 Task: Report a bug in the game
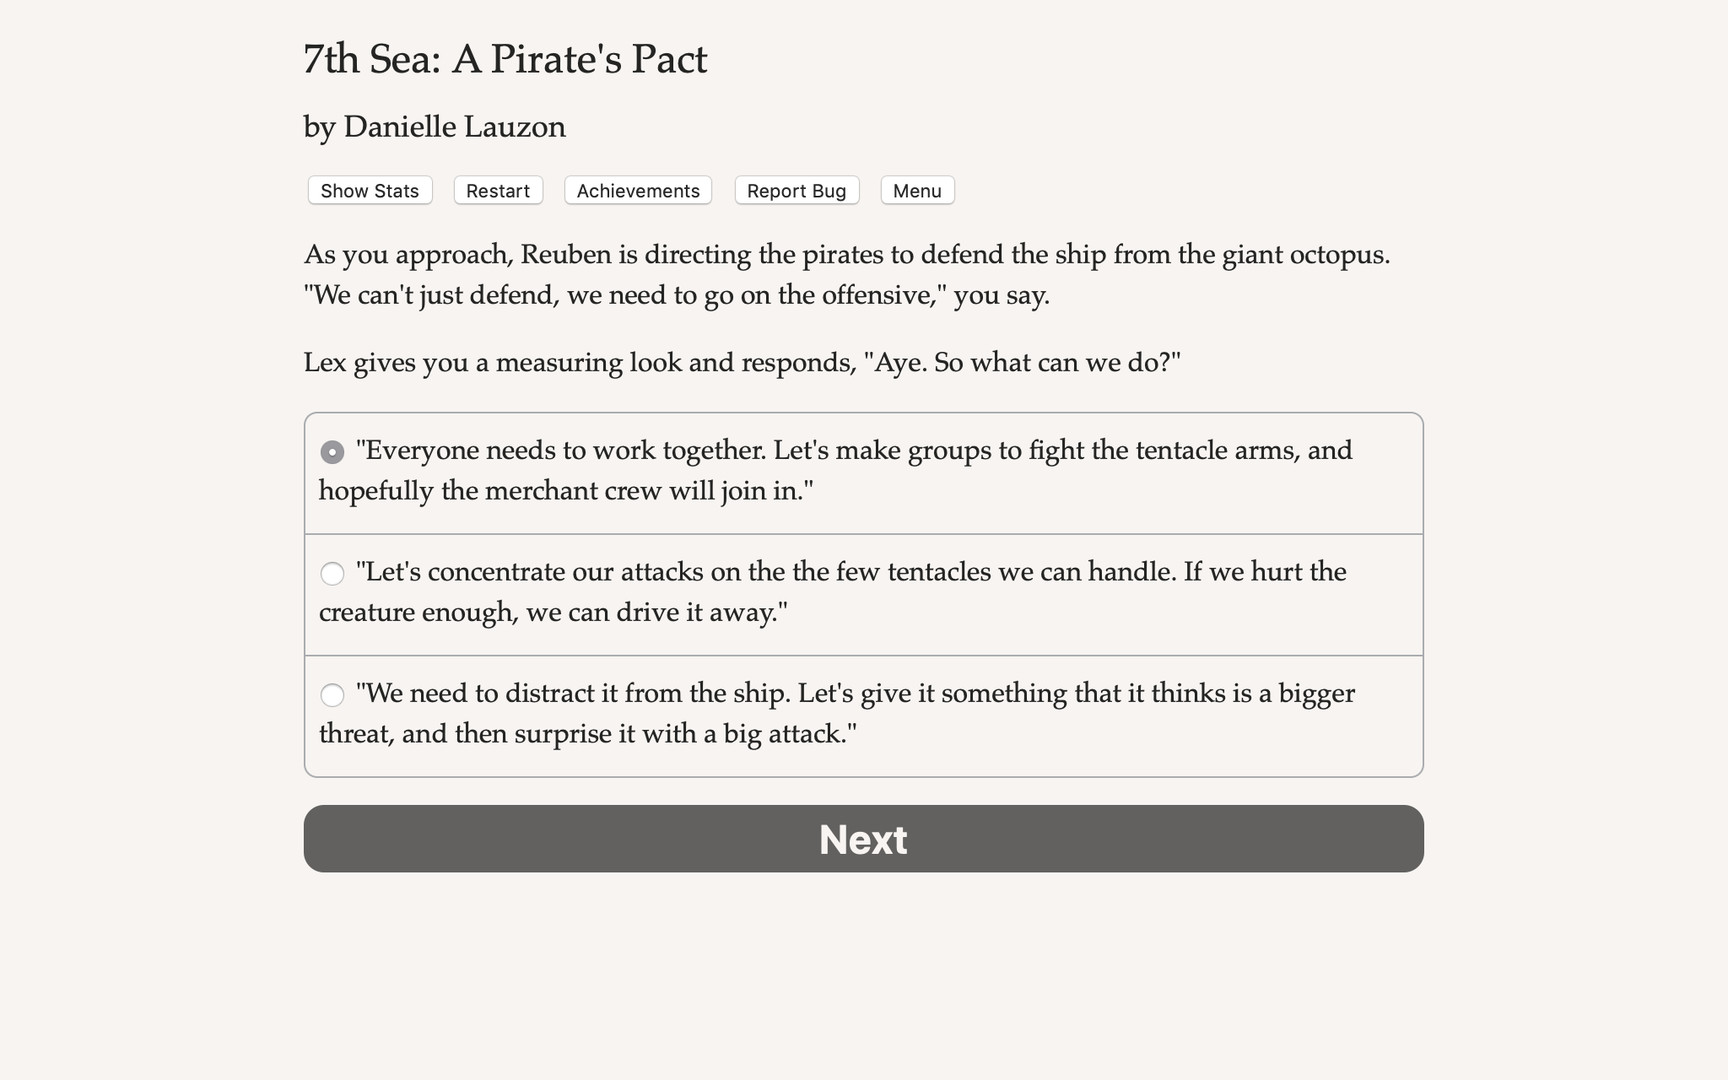click(x=796, y=190)
